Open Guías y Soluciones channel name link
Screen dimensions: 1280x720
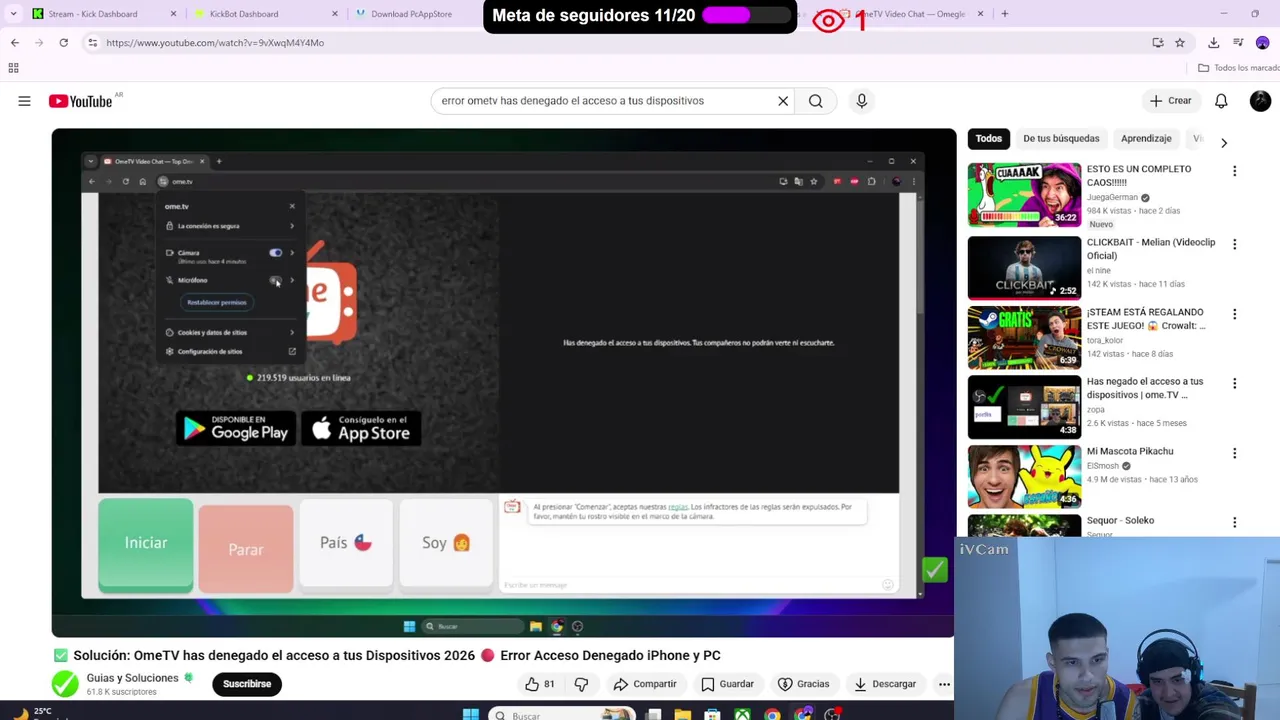(132, 678)
